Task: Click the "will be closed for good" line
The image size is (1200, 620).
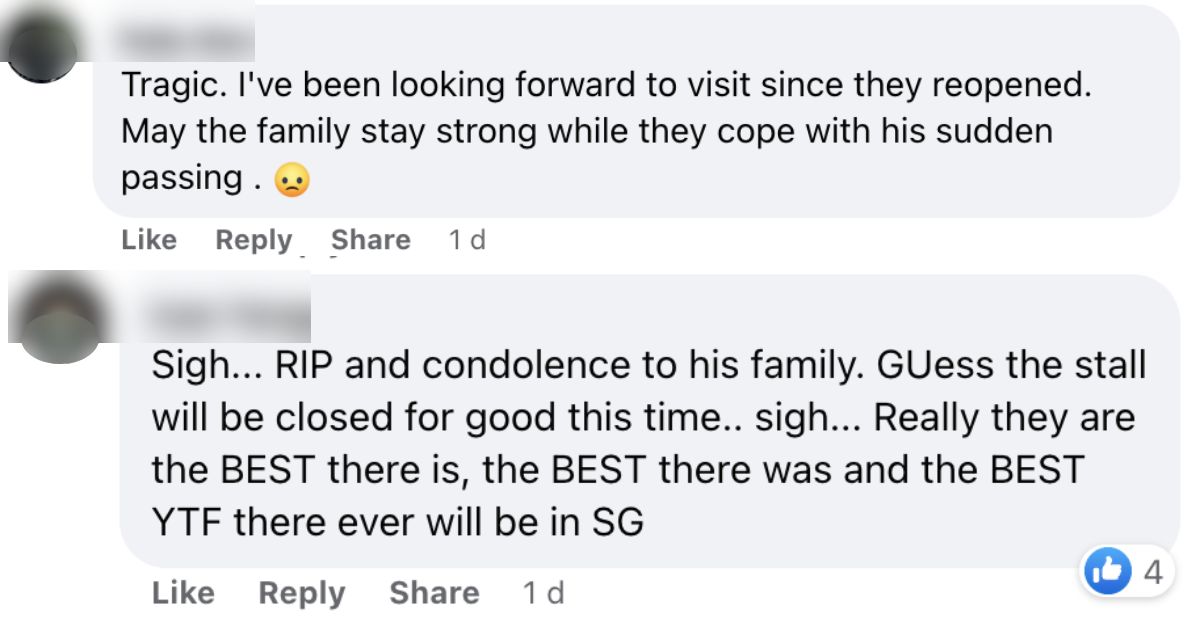Action: point(642,418)
